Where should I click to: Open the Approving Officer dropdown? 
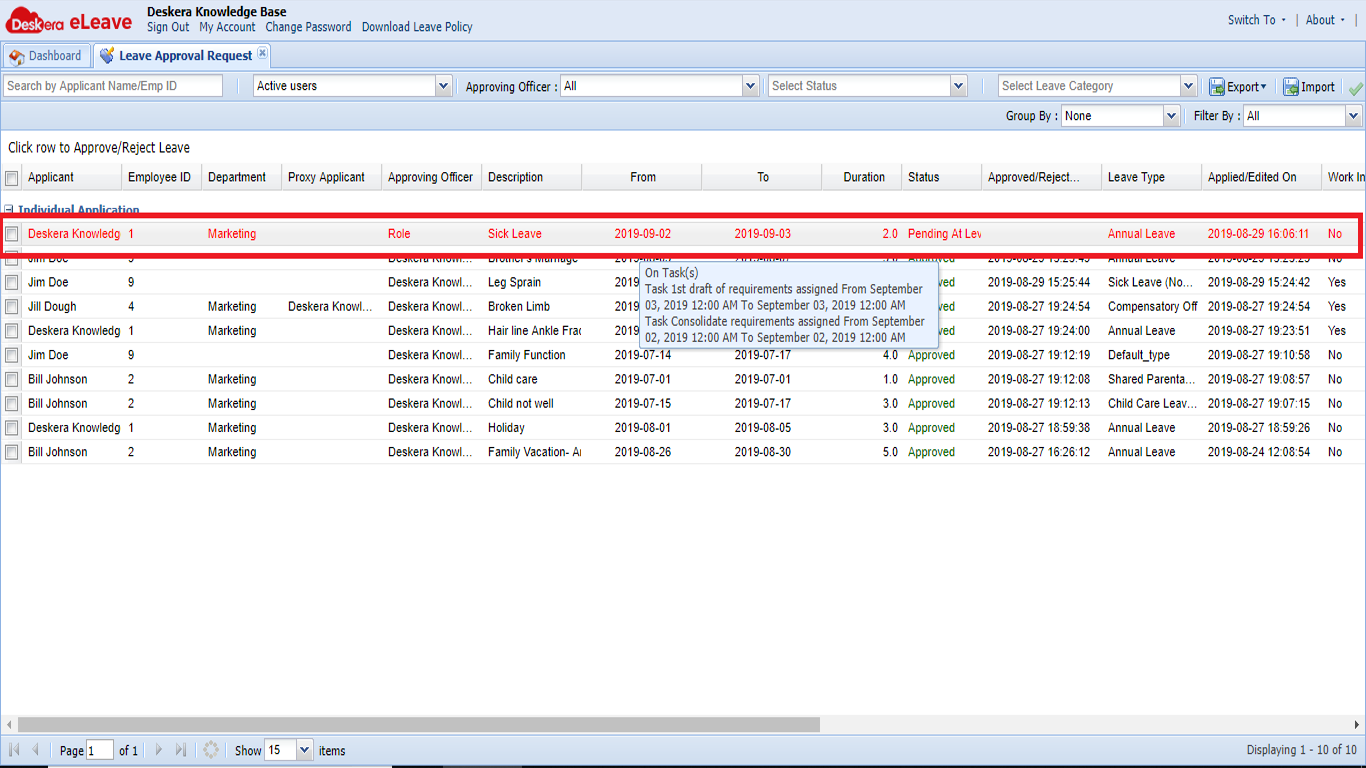749,85
